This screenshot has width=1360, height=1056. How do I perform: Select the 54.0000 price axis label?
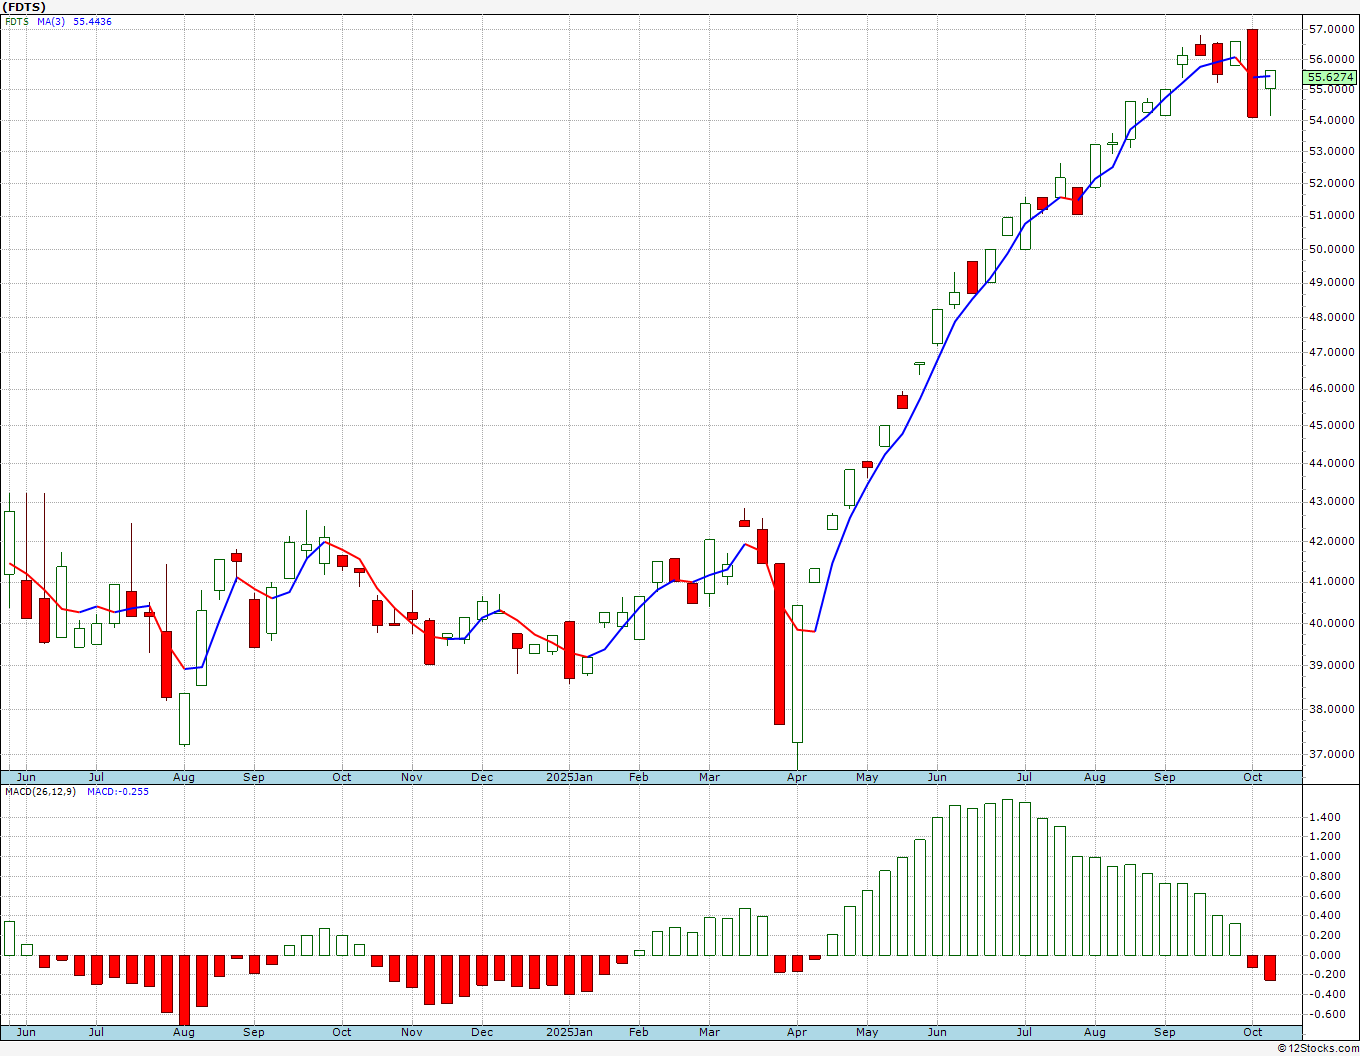point(1331,121)
